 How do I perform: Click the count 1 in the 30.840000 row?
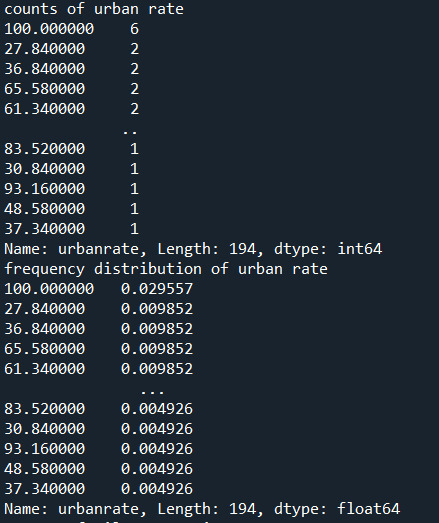click(134, 169)
